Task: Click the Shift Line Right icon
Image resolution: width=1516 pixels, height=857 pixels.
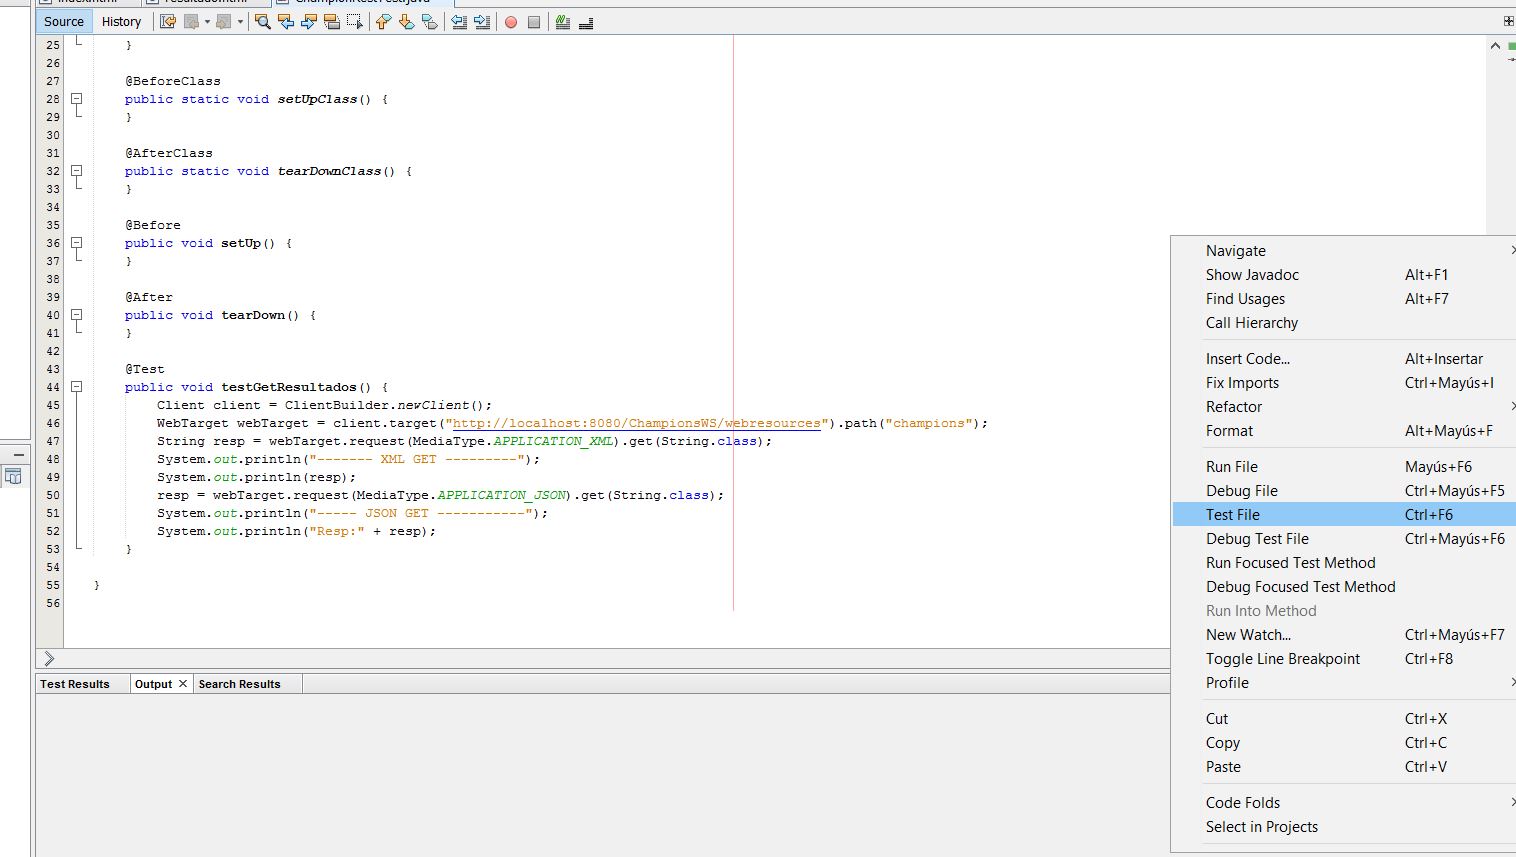Action: pos(480,21)
